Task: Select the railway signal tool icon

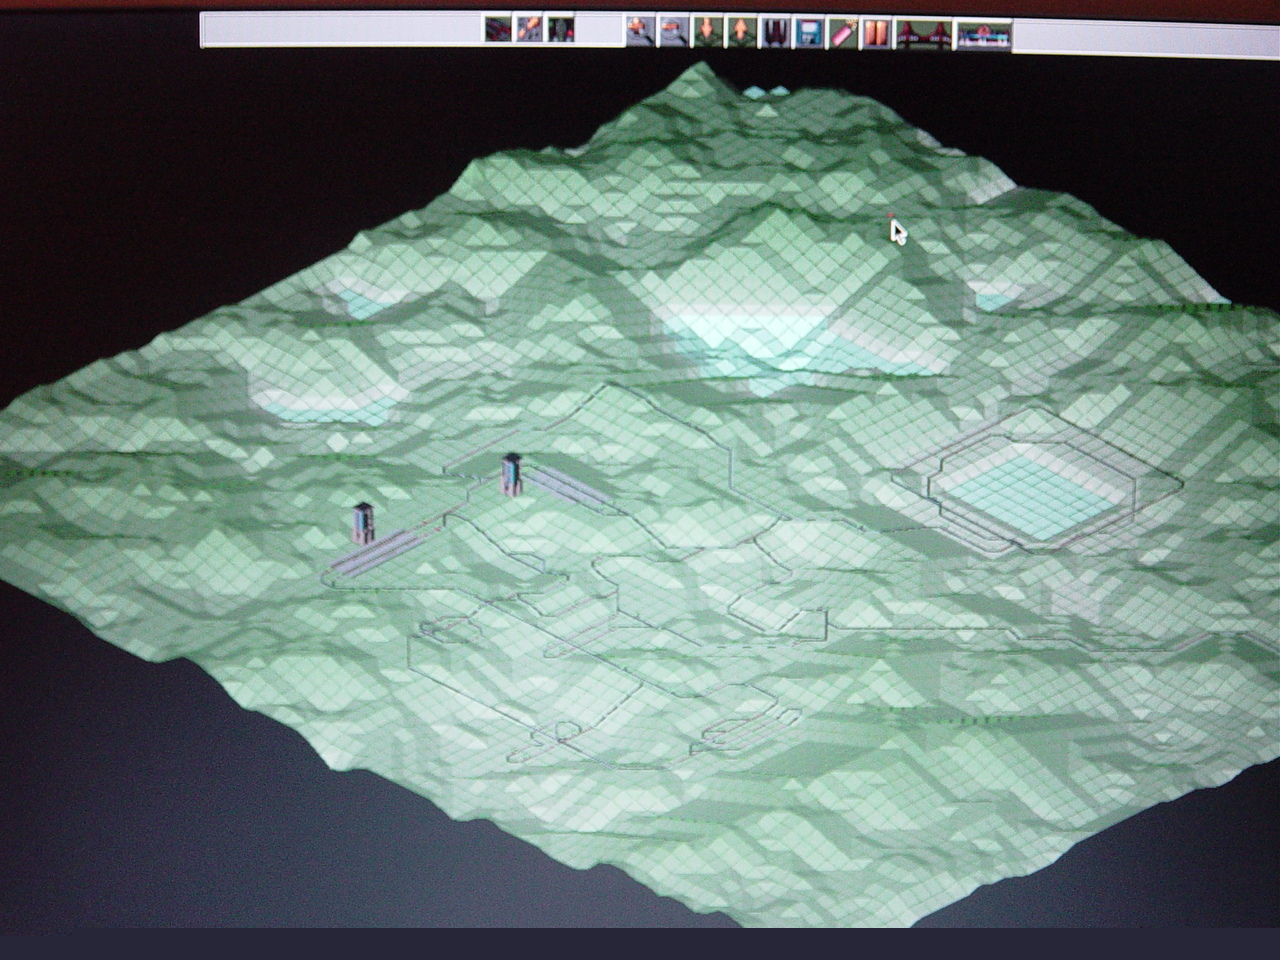Action: pos(560,30)
